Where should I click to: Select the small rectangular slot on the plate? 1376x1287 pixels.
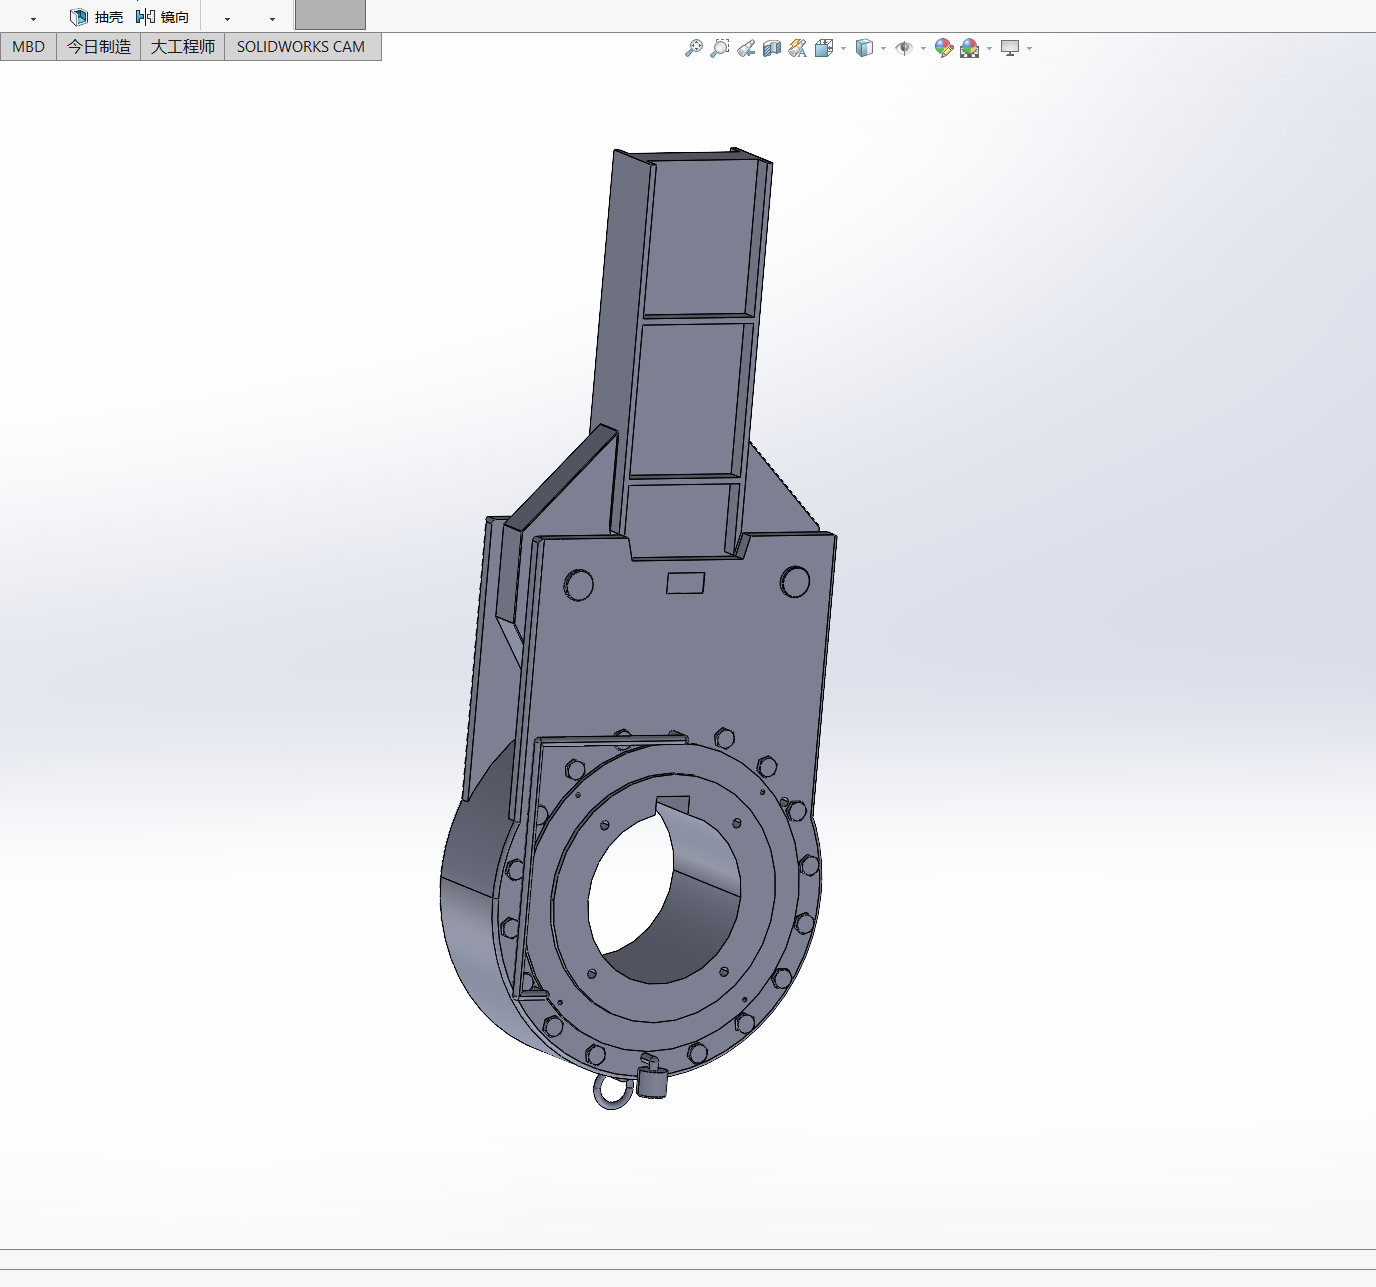[x=686, y=583]
